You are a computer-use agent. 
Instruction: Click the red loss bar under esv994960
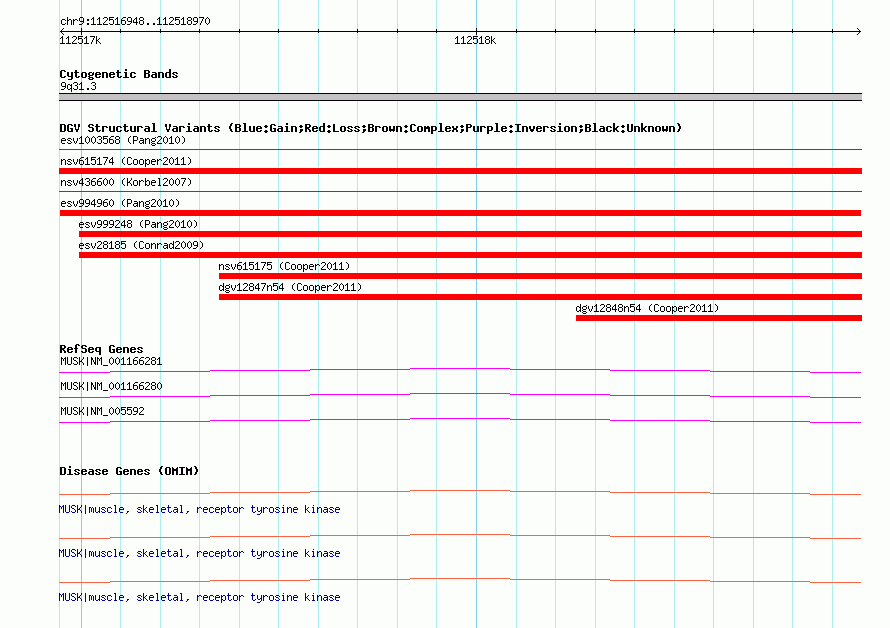[x=460, y=213]
